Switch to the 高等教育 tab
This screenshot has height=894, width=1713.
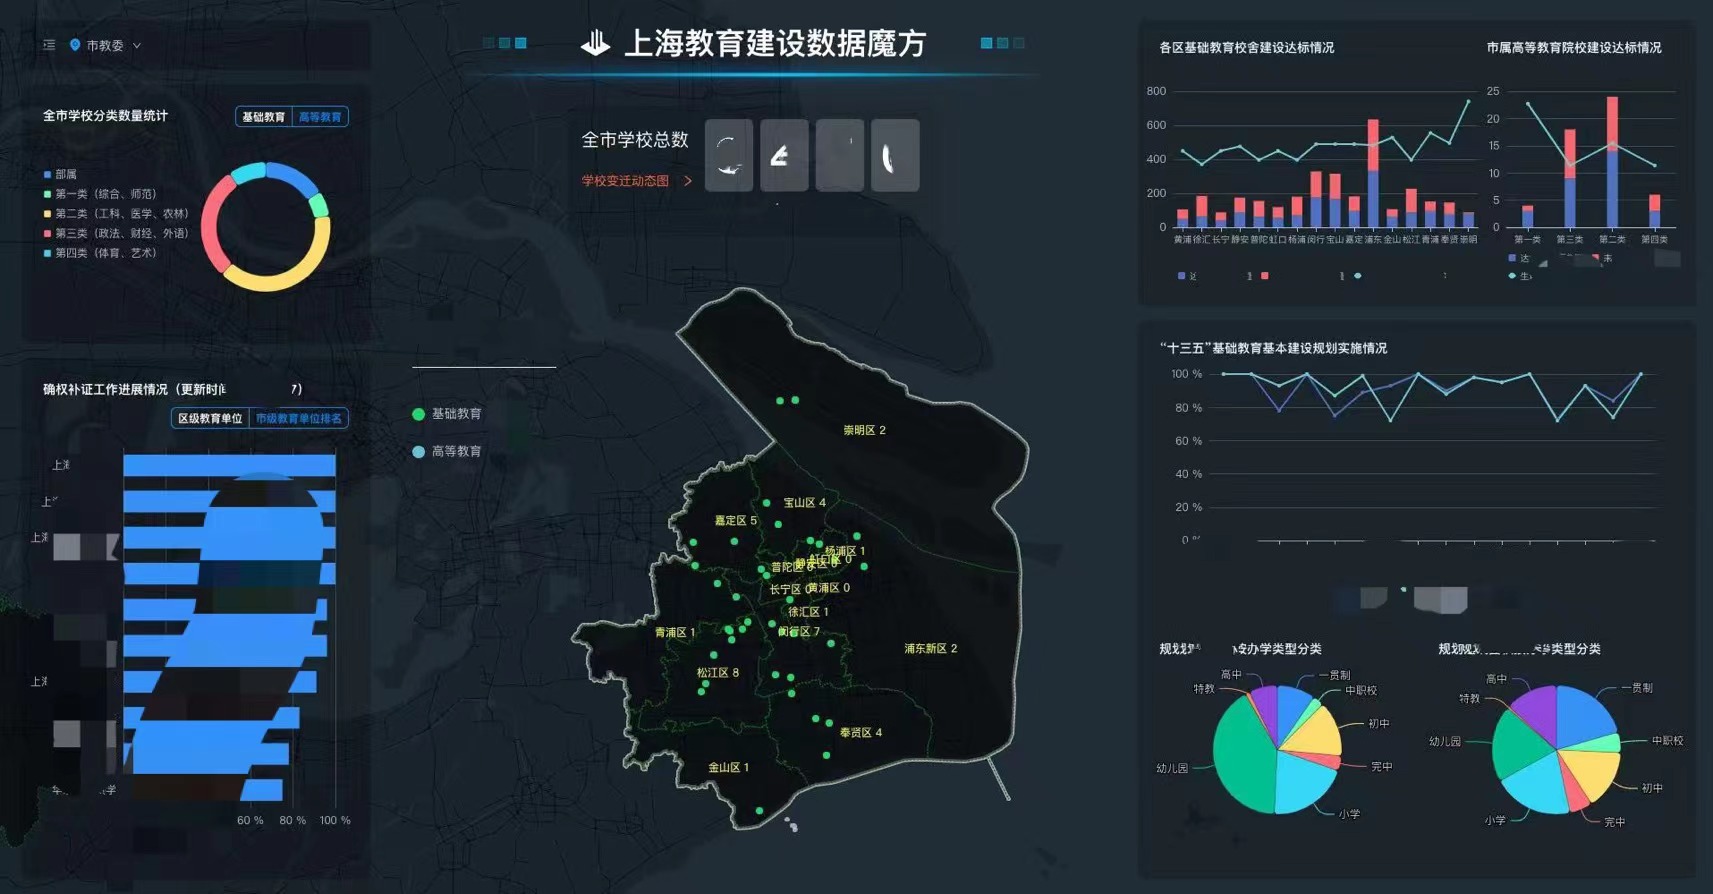tap(320, 117)
